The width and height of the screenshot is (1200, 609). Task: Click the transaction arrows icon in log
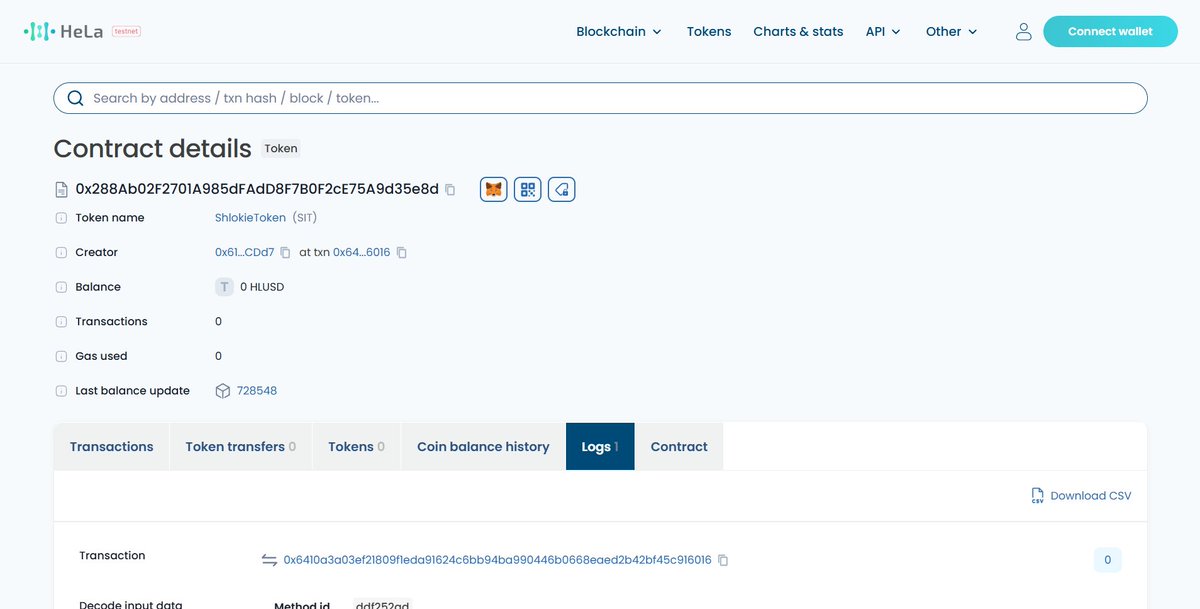269,560
